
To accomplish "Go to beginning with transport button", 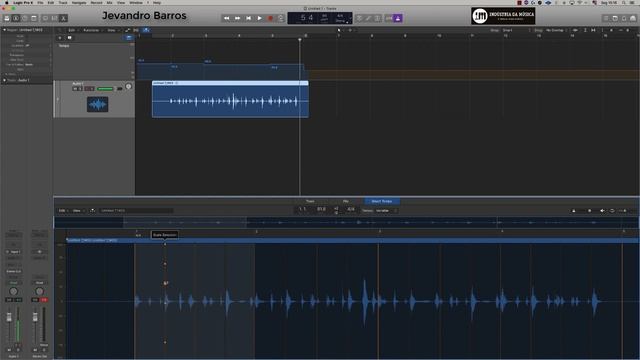I will tap(249, 18).
